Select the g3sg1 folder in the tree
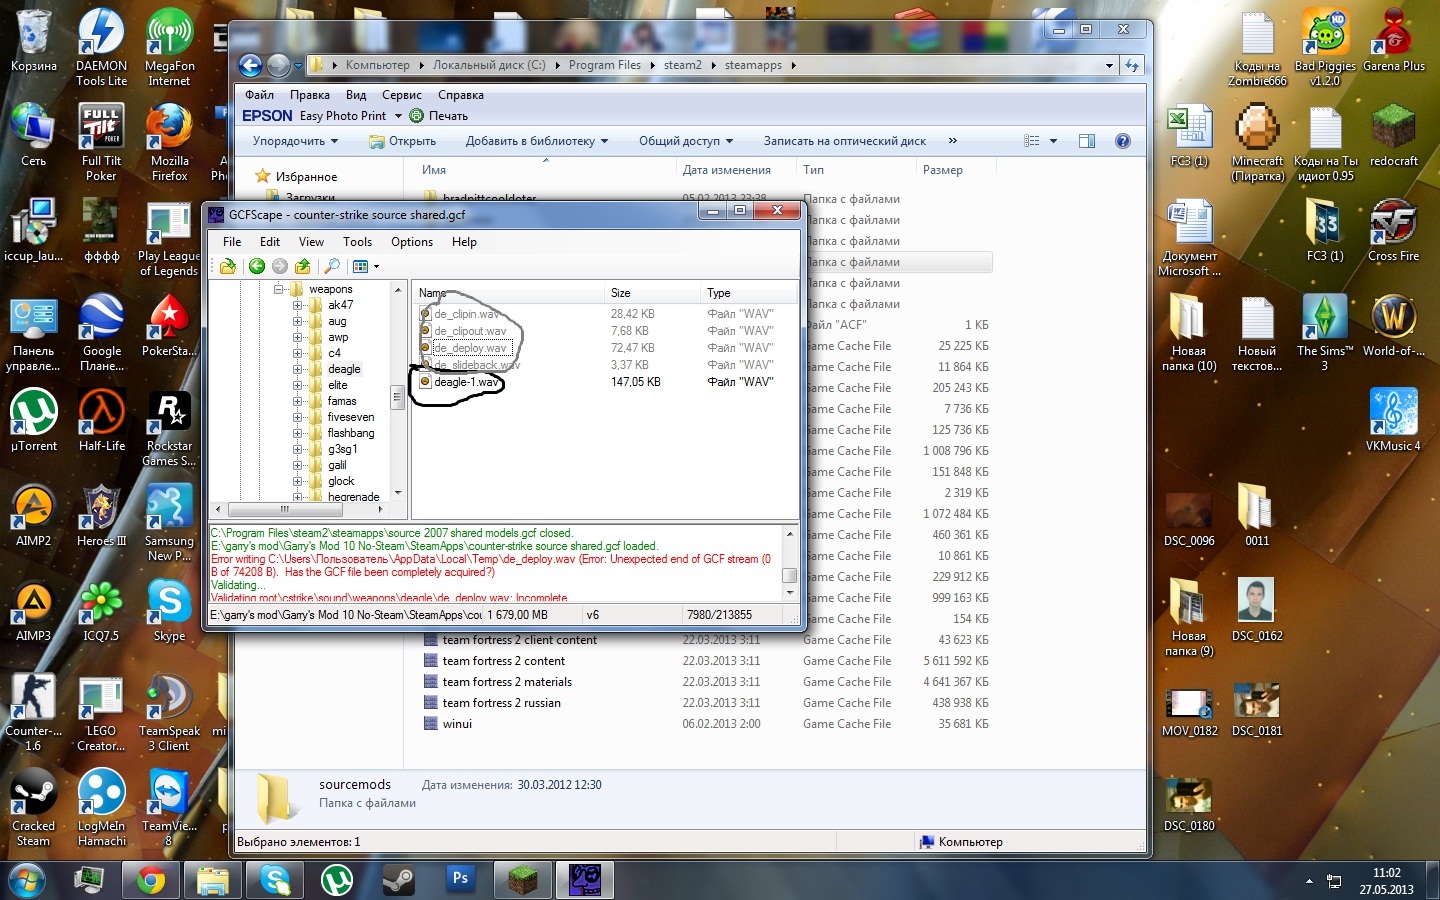This screenshot has height=900, width=1440. 342,449
